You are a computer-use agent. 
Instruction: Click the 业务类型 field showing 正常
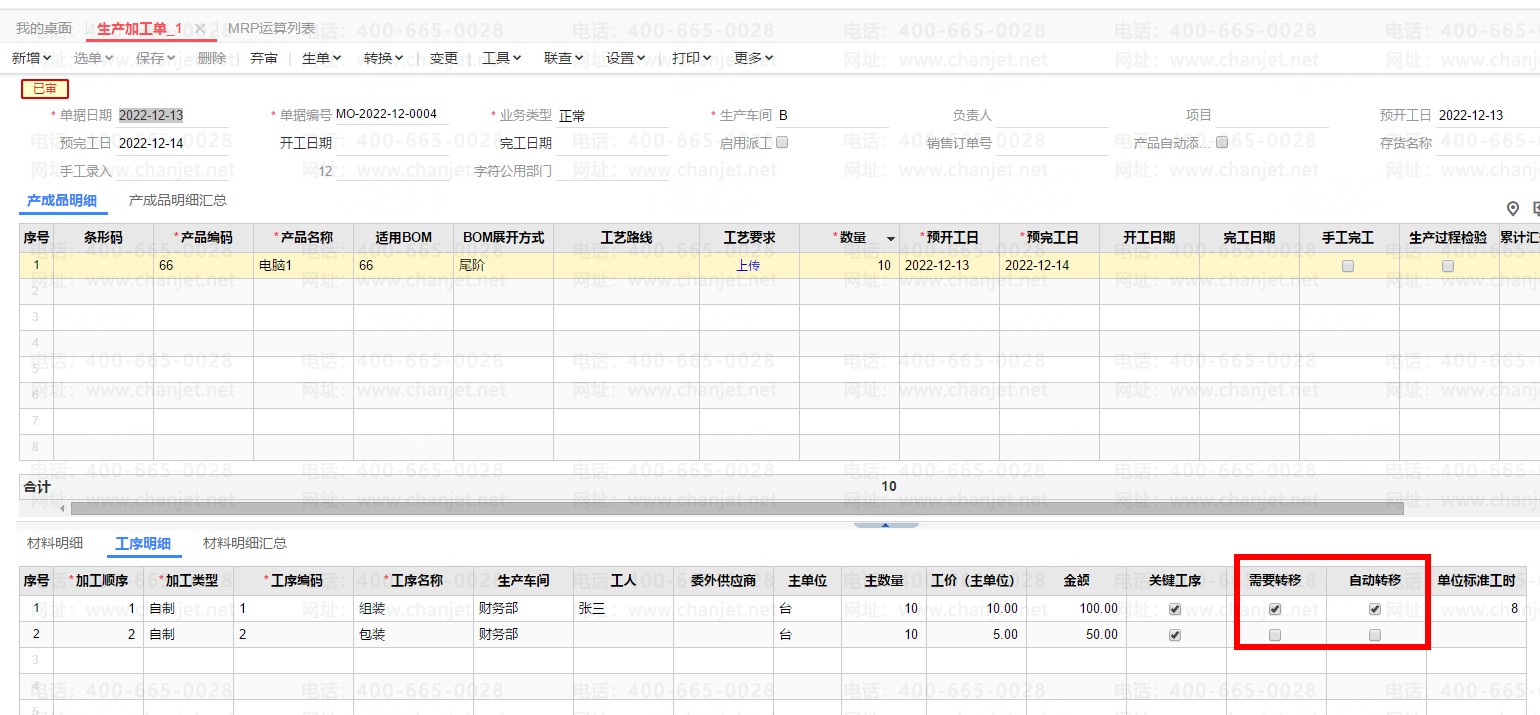[613, 116]
